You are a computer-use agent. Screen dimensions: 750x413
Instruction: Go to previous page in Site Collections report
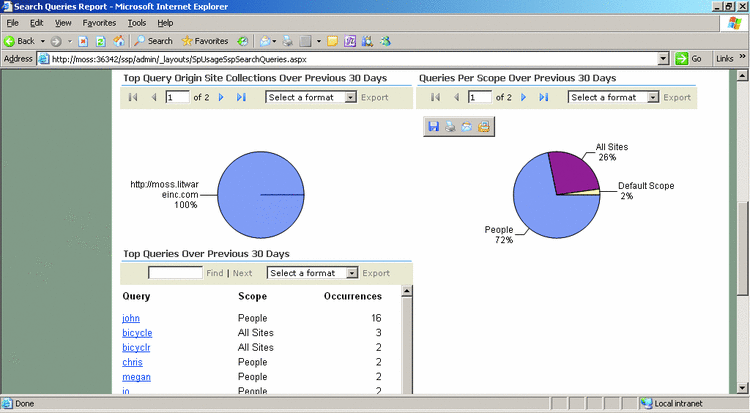(154, 97)
